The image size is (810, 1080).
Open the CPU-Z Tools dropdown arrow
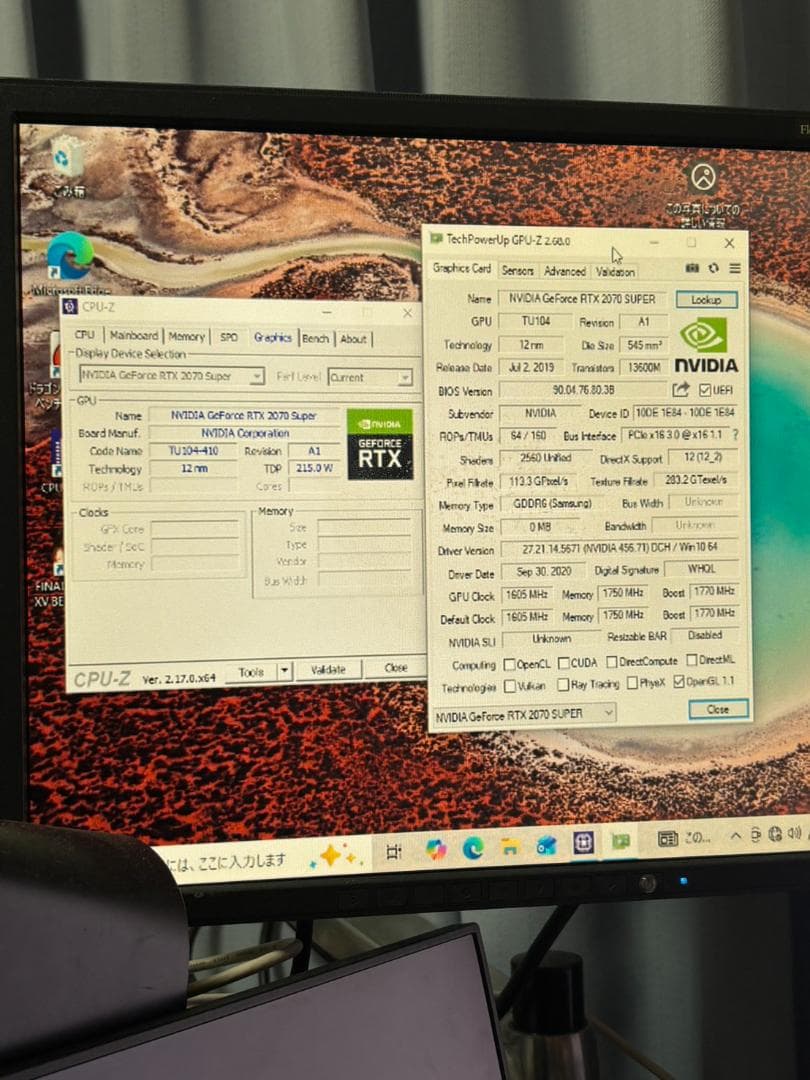point(285,671)
